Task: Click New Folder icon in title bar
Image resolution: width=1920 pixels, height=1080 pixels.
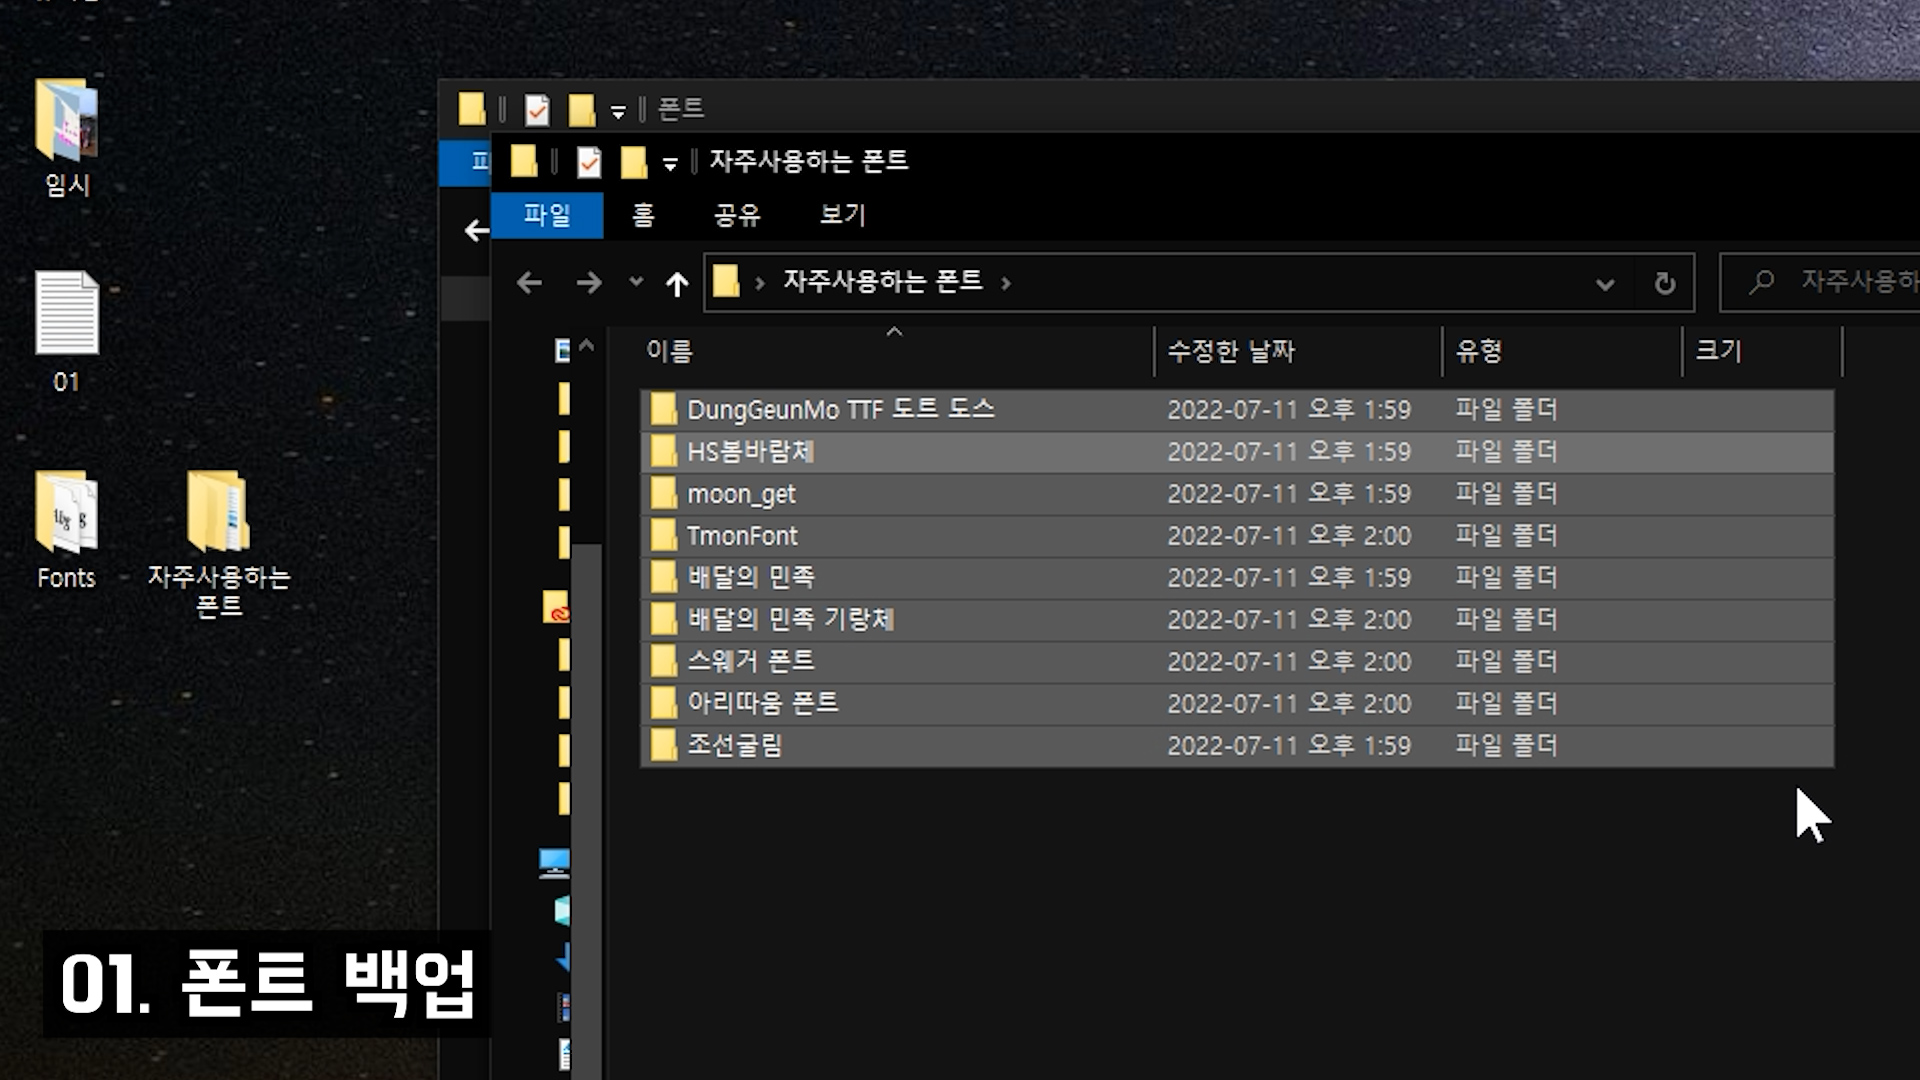Action: pos(634,162)
